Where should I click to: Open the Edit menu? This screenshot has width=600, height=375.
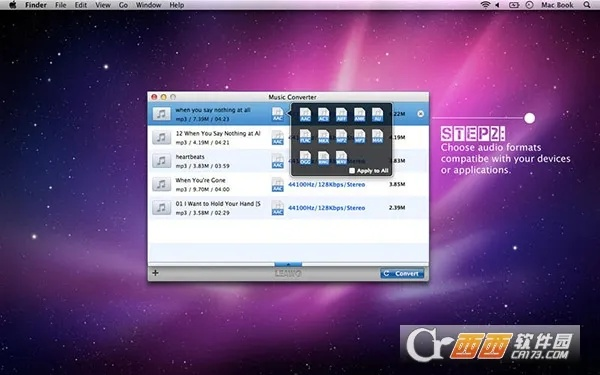click(x=81, y=5)
